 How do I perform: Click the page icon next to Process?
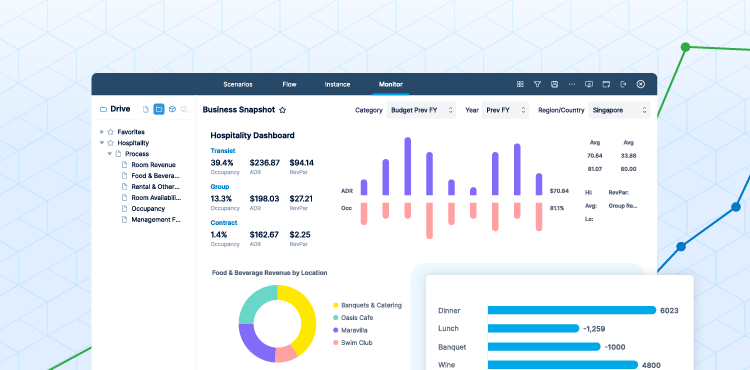(x=118, y=154)
